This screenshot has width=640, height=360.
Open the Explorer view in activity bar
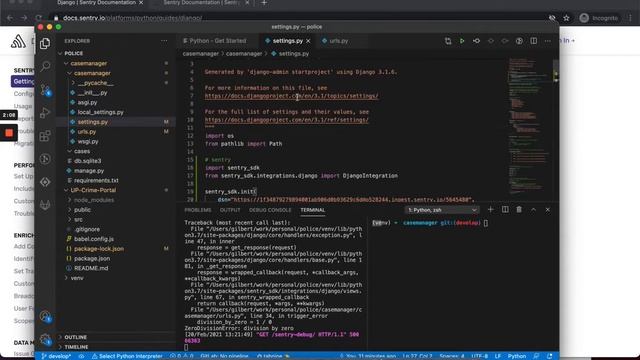pos(45,43)
